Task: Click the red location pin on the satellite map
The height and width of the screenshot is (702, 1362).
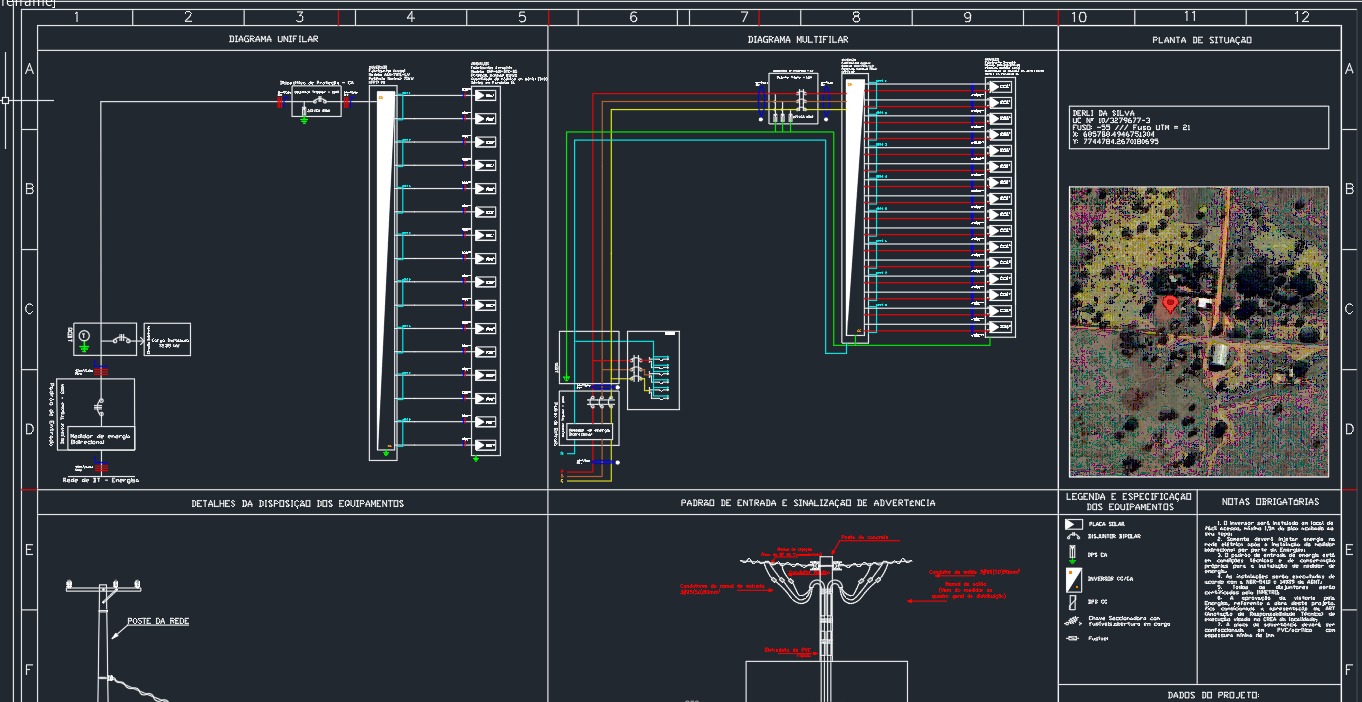Action: 1170,304
